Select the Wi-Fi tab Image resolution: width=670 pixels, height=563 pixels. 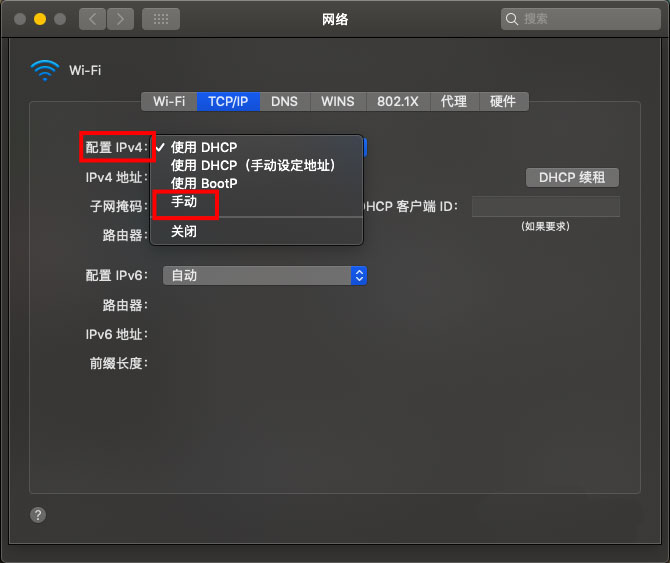[x=169, y=102]
